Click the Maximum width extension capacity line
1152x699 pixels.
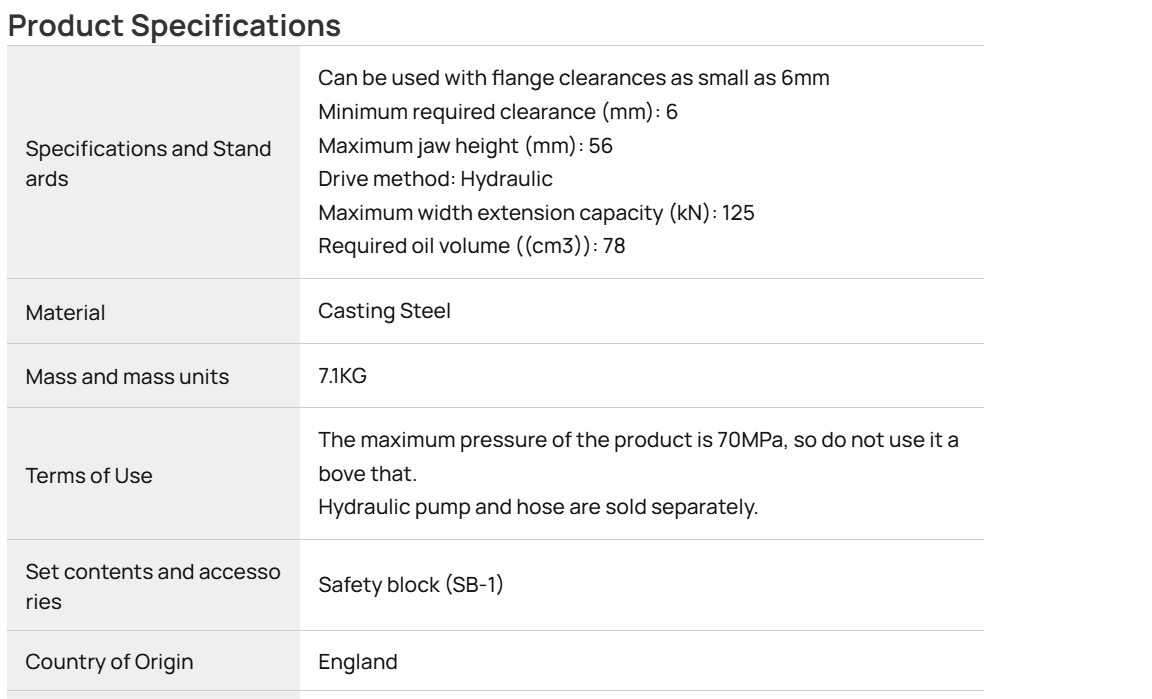click(x=536, y=212)
